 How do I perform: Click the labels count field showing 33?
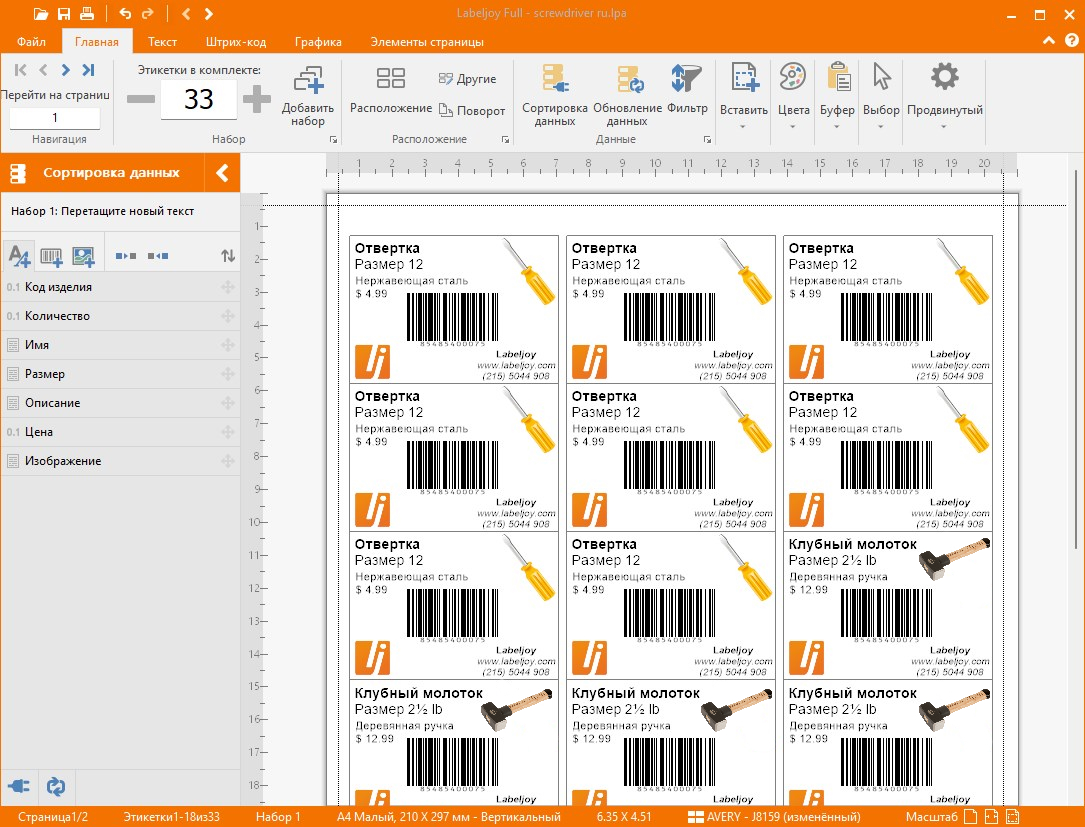[199, 99]
